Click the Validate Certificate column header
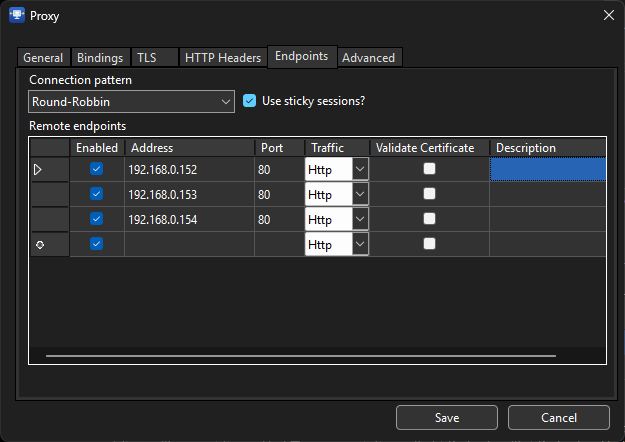 (429, 147)
